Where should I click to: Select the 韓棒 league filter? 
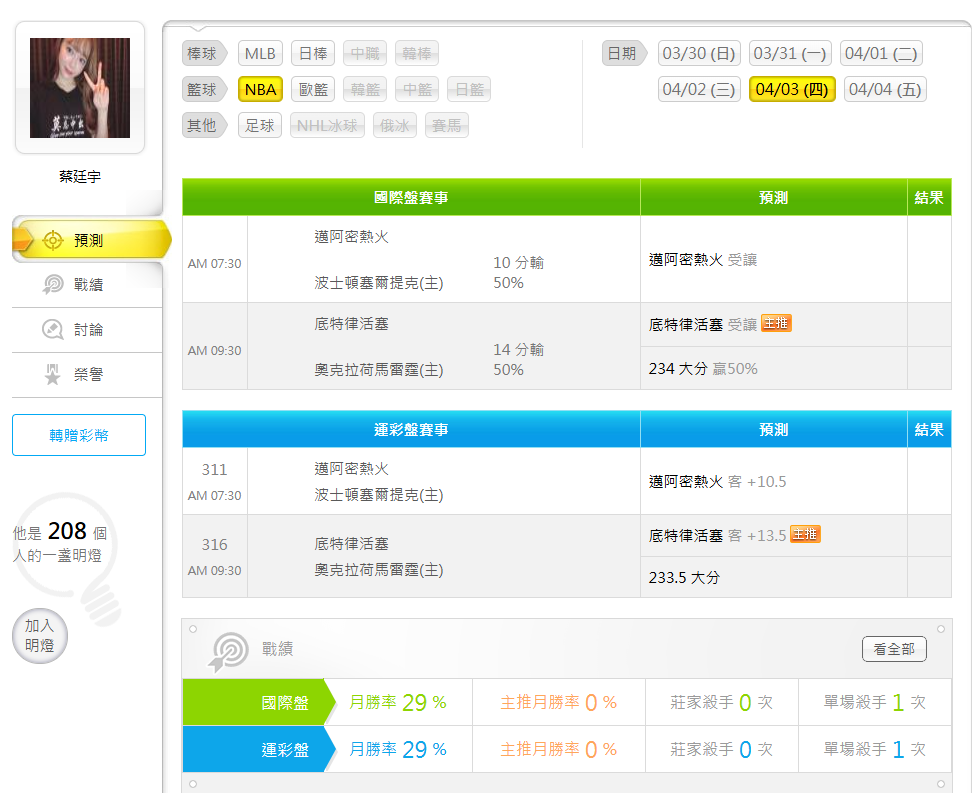pos(417,53)
